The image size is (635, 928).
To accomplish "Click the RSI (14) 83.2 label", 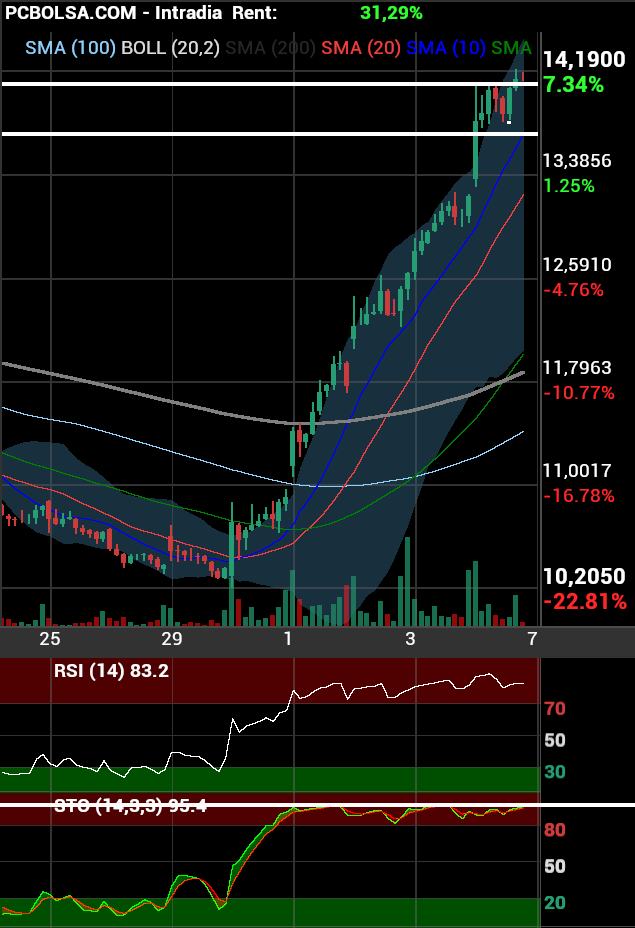I will tap(111, 671).
